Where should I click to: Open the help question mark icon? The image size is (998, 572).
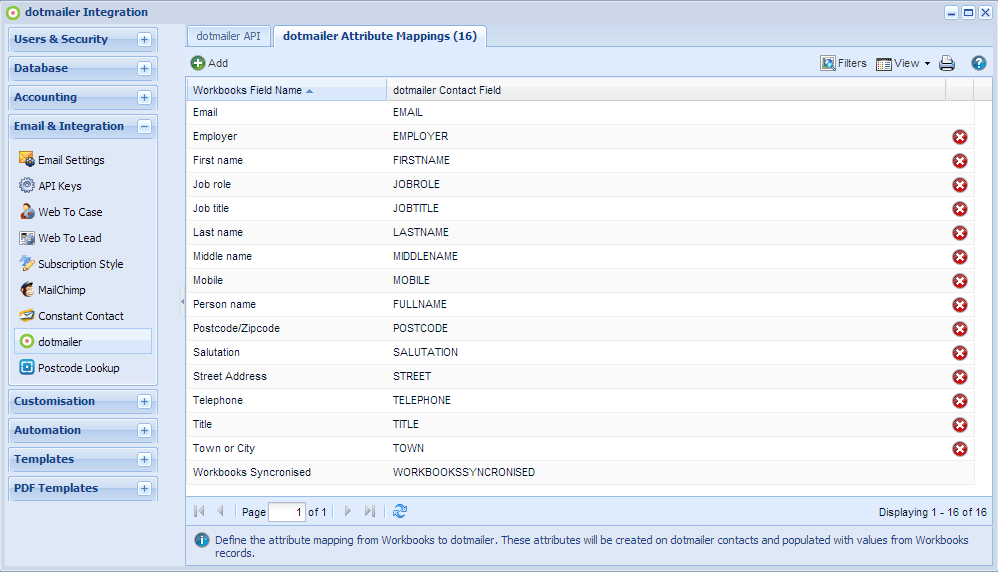click(x=979, y=63)
